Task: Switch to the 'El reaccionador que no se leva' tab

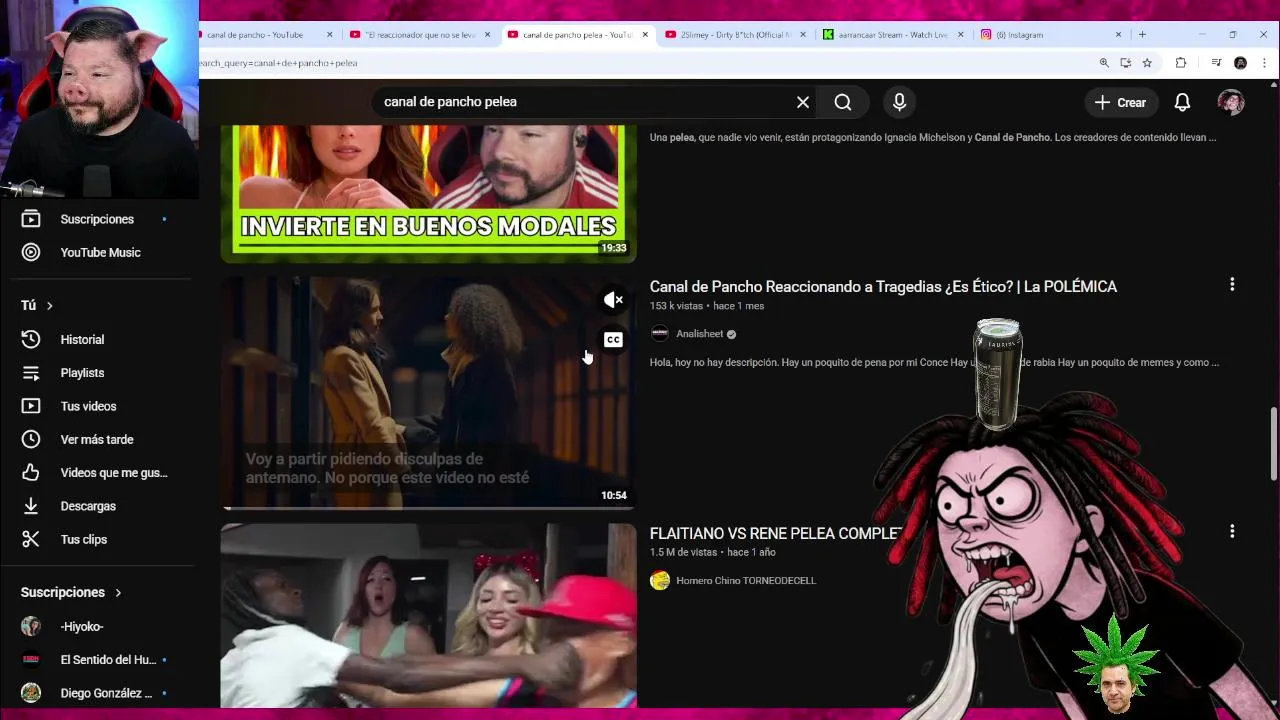Action: coord(420,35)
